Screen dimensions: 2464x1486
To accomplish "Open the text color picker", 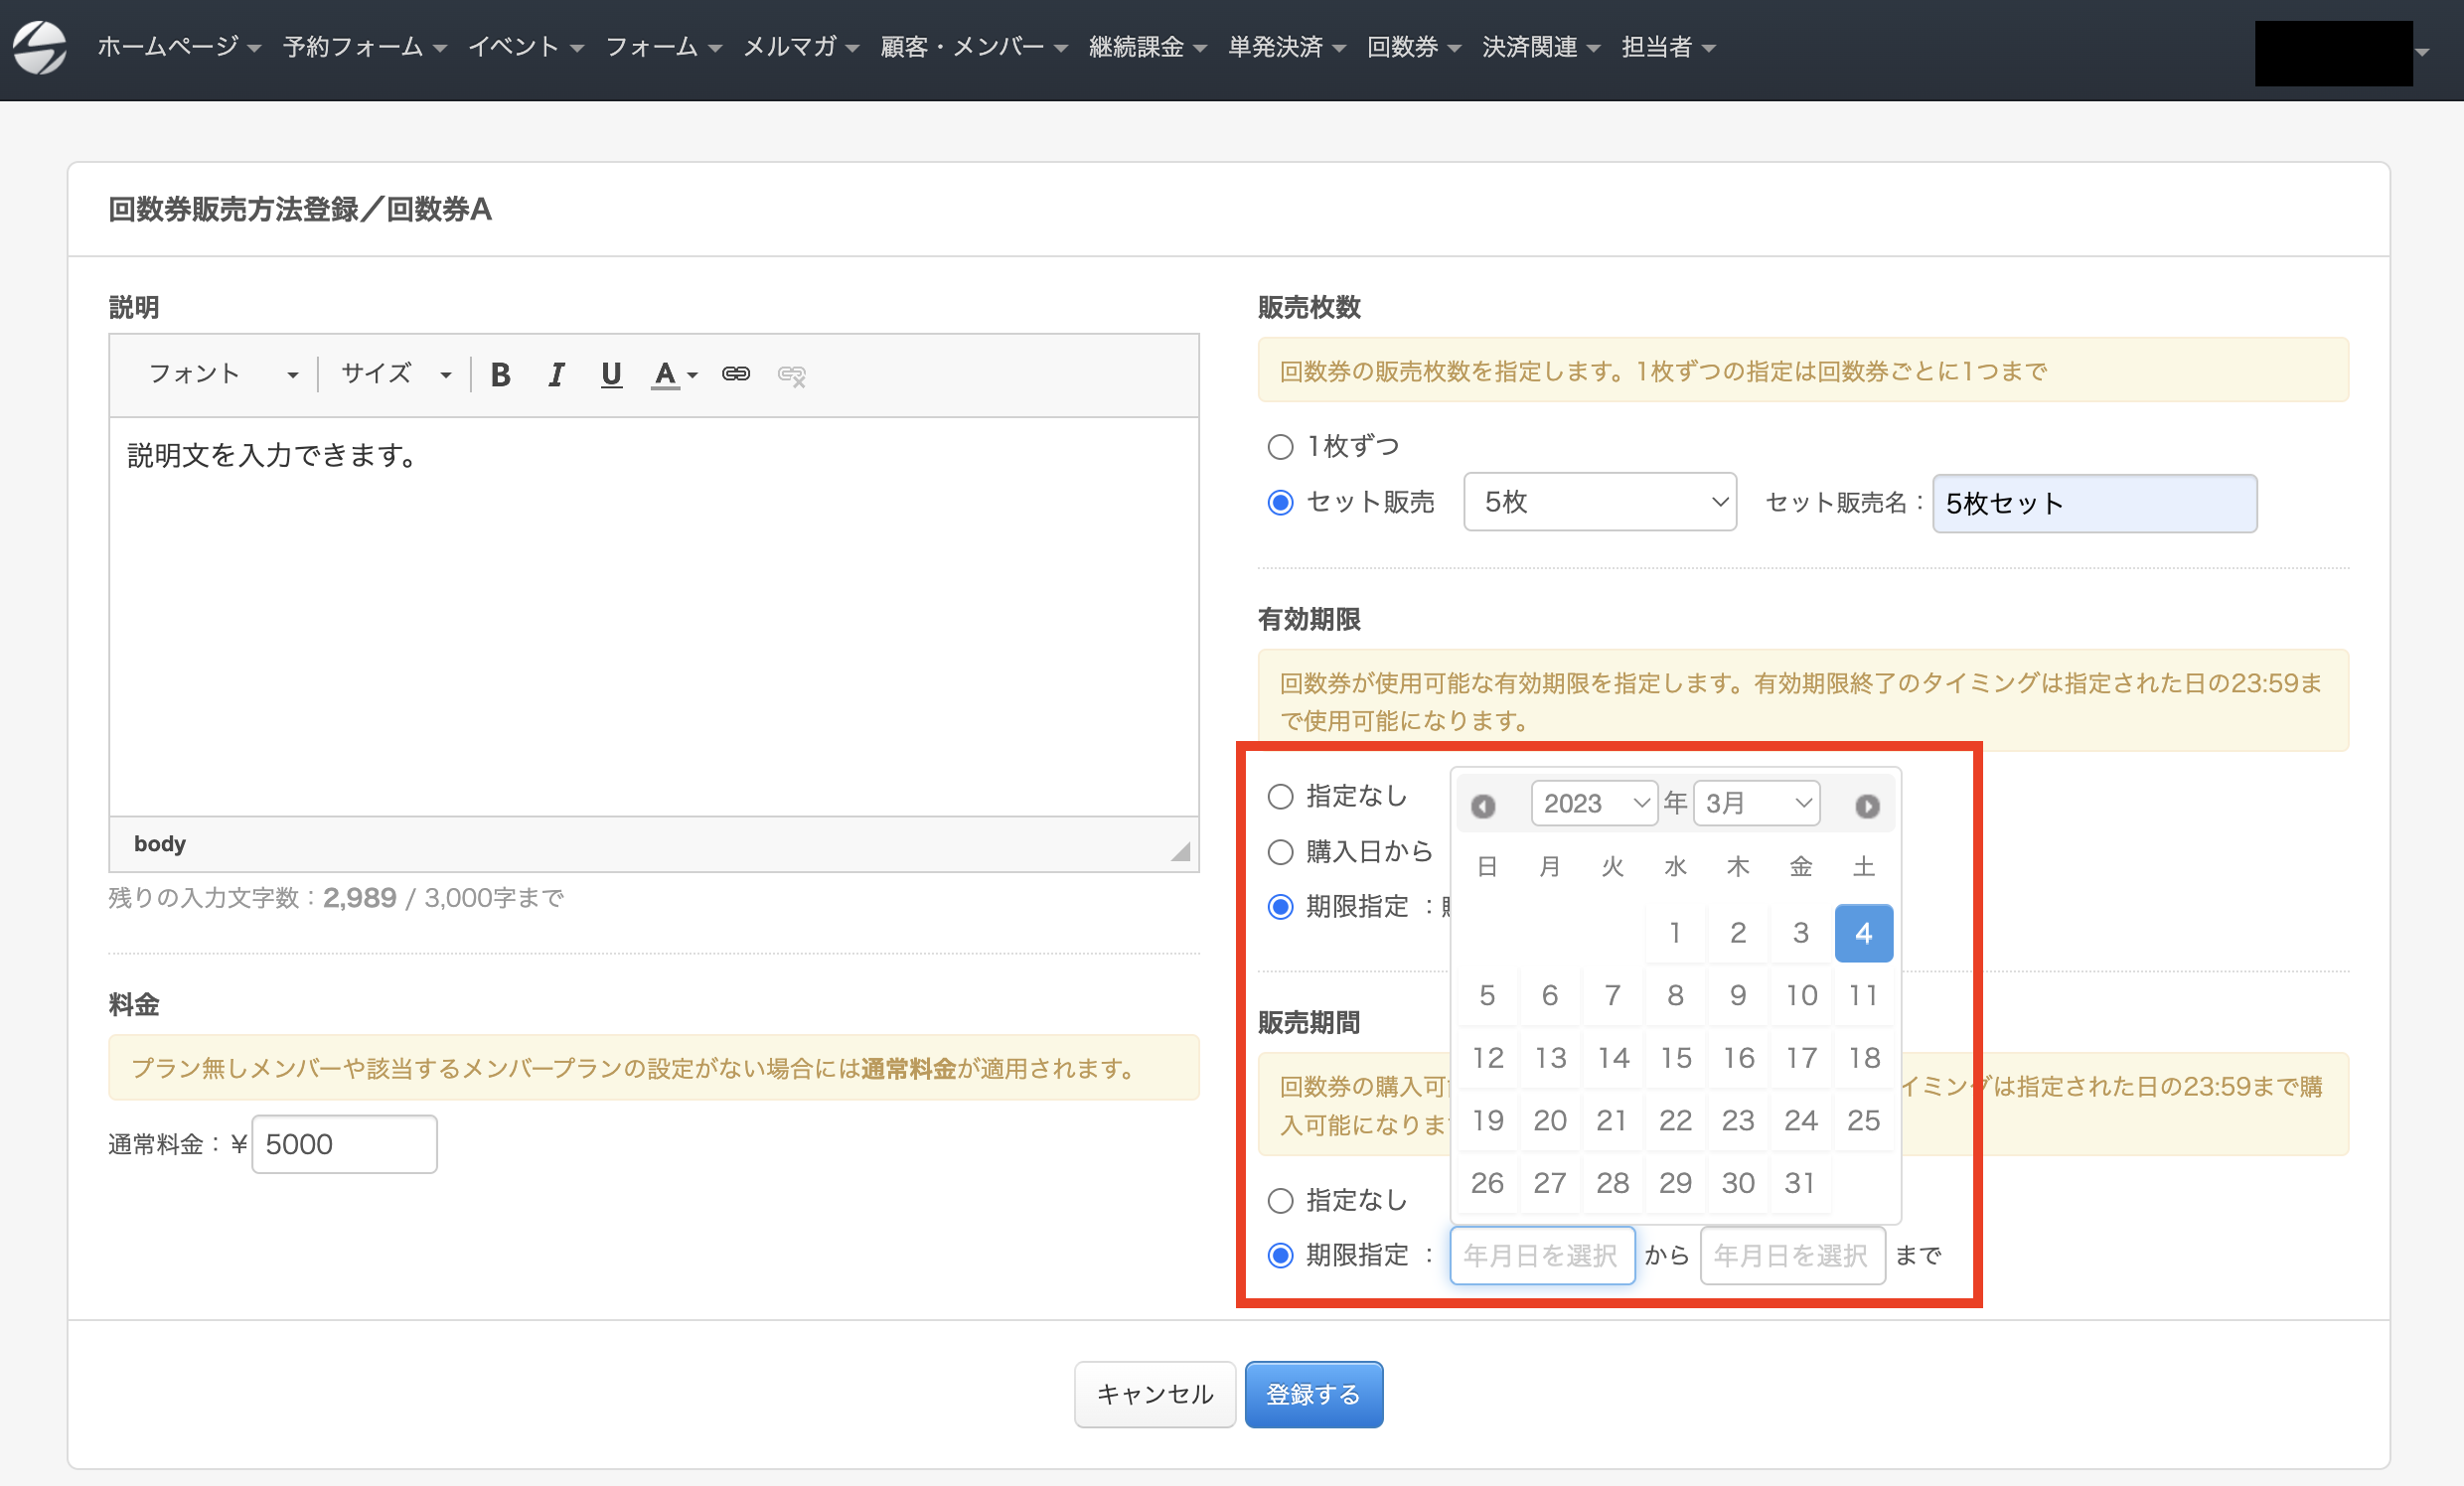I will coord(674,375).
